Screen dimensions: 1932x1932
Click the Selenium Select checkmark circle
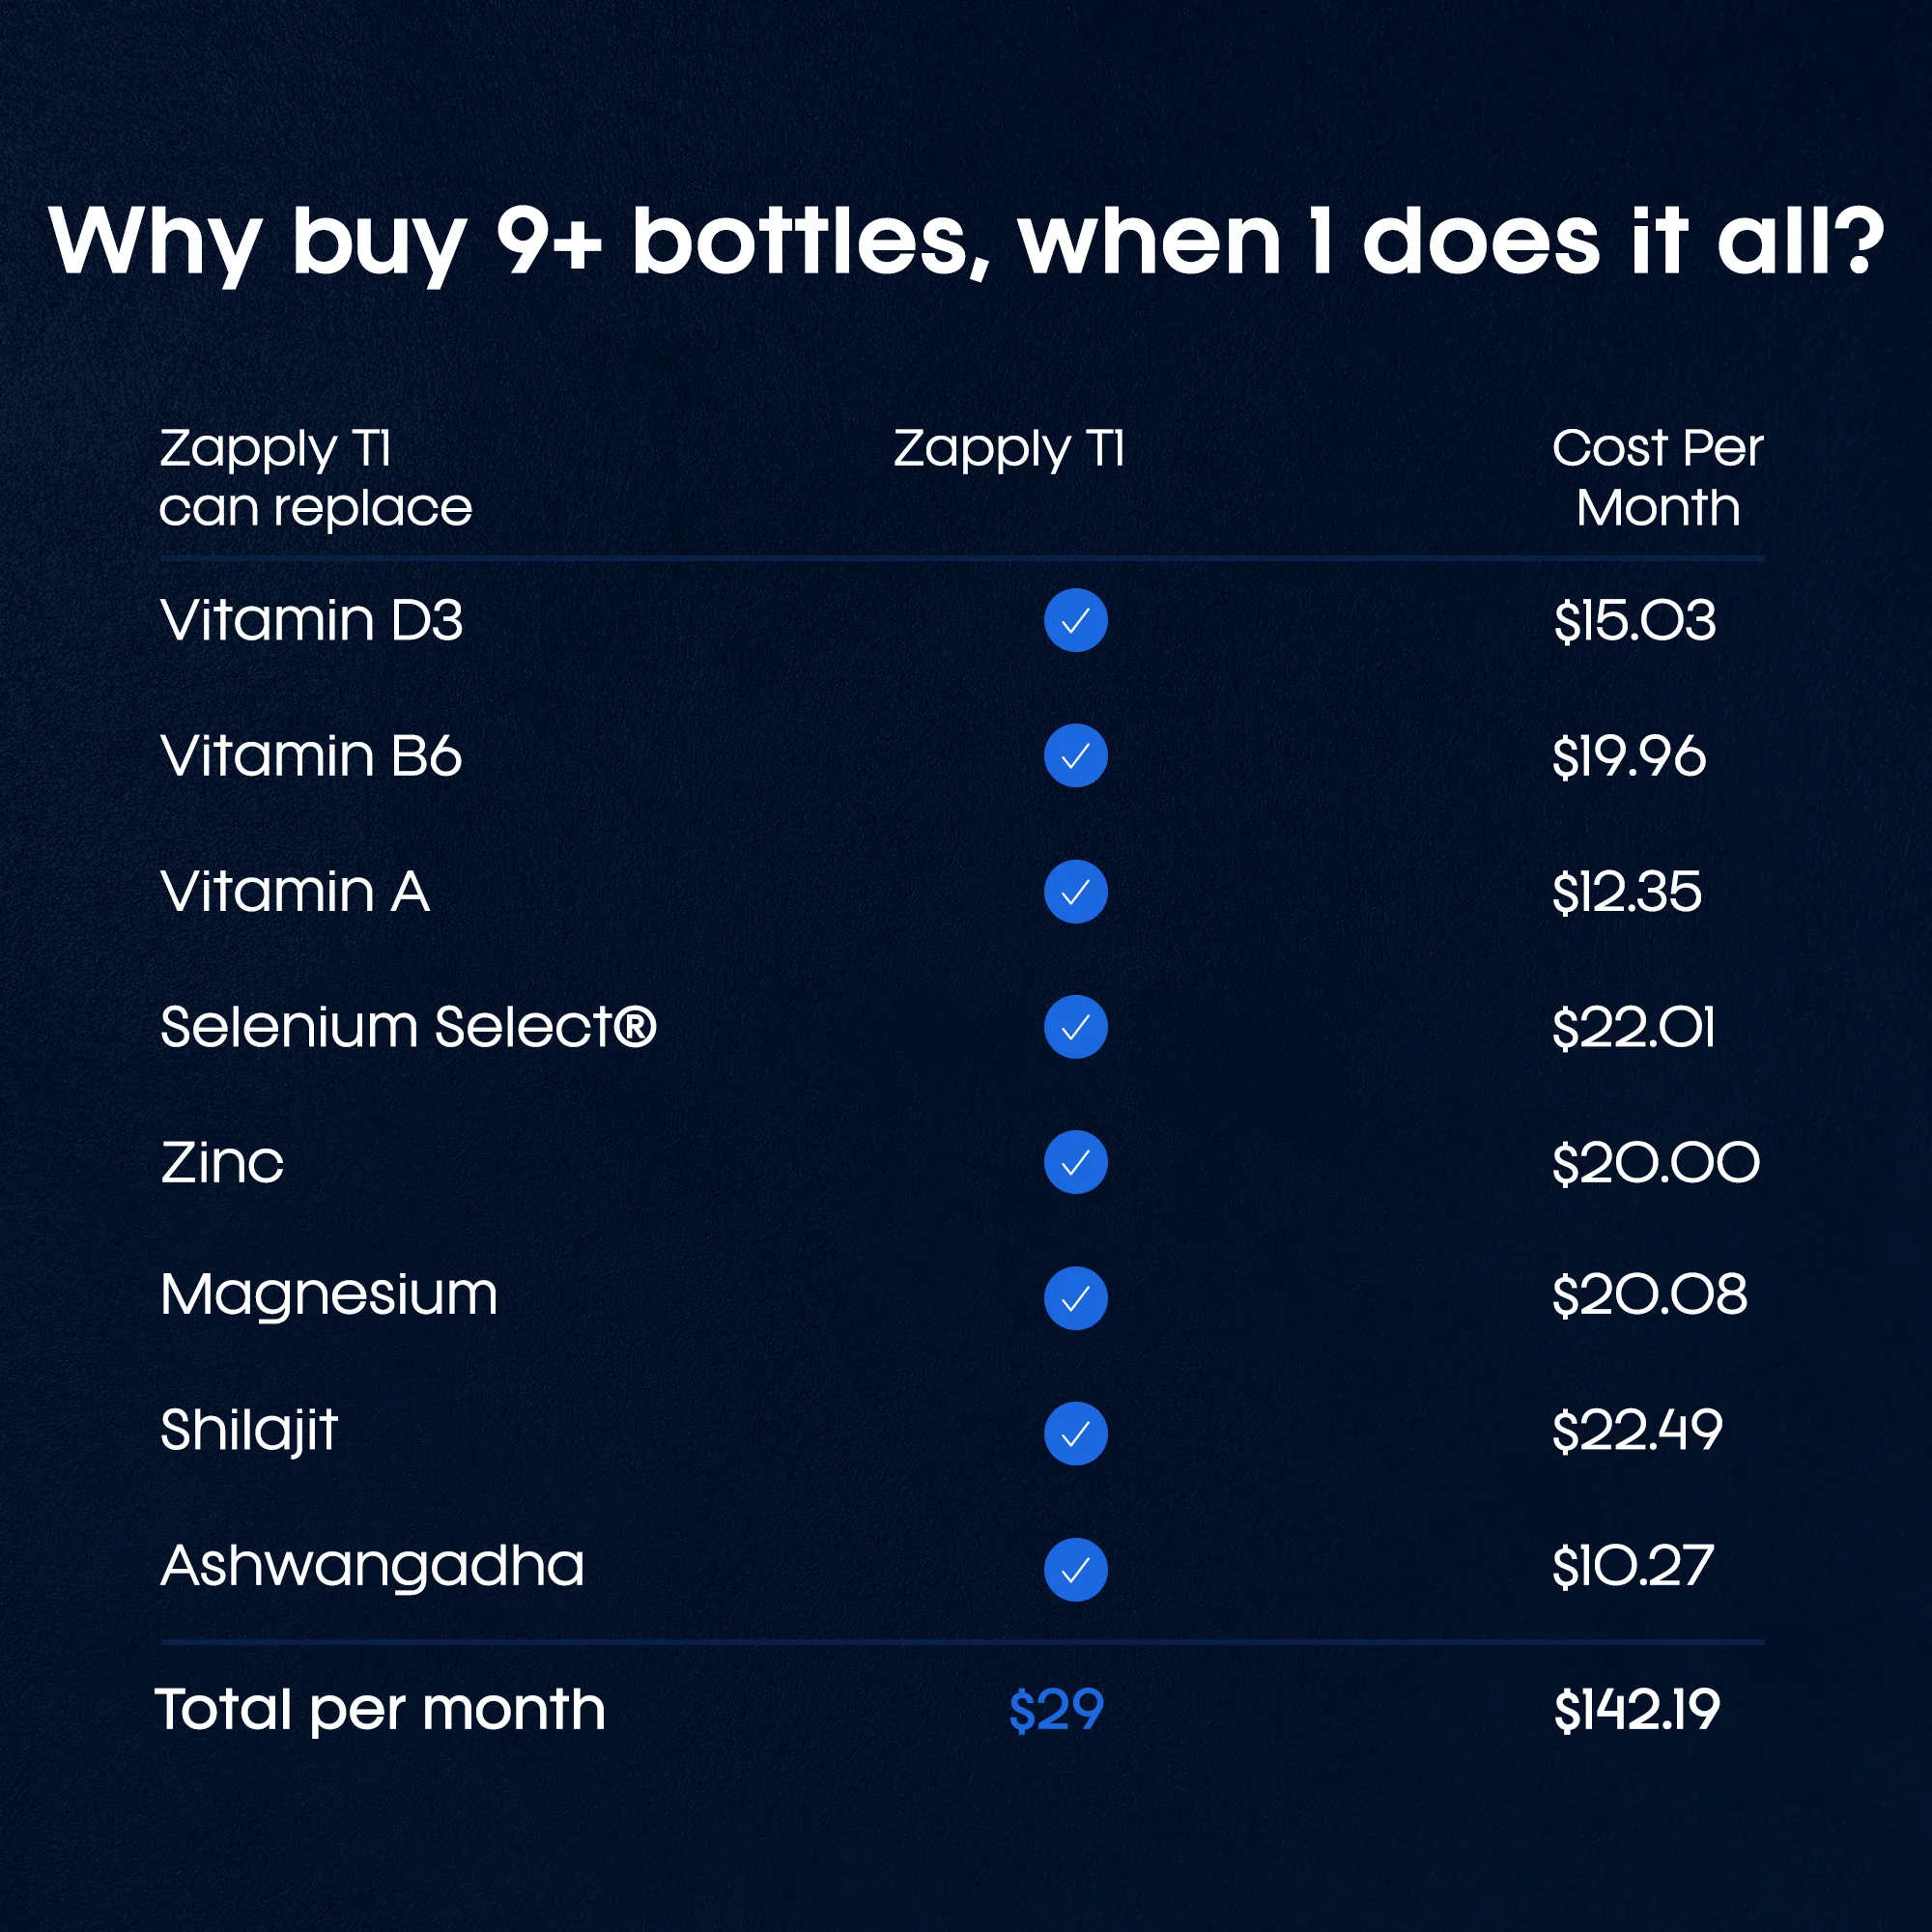point(1075,1027)
